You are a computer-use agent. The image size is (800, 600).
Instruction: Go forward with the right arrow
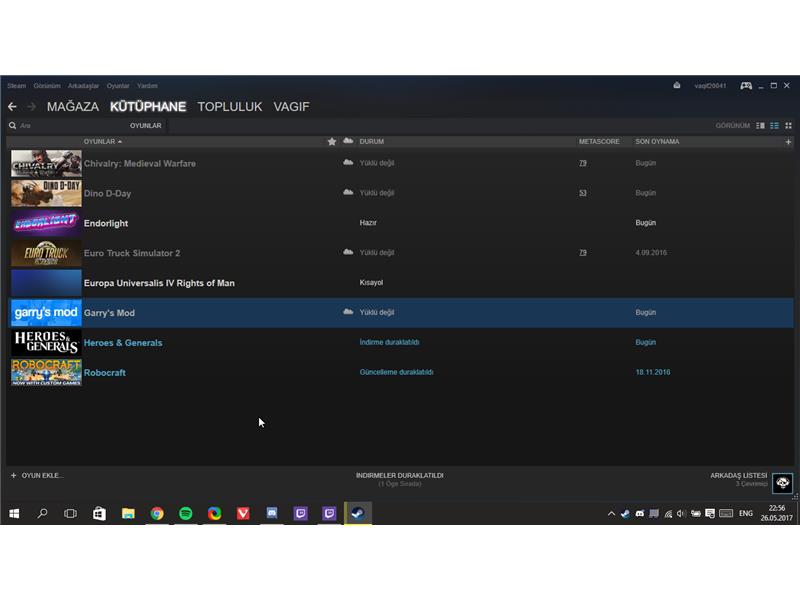point(31,107)
